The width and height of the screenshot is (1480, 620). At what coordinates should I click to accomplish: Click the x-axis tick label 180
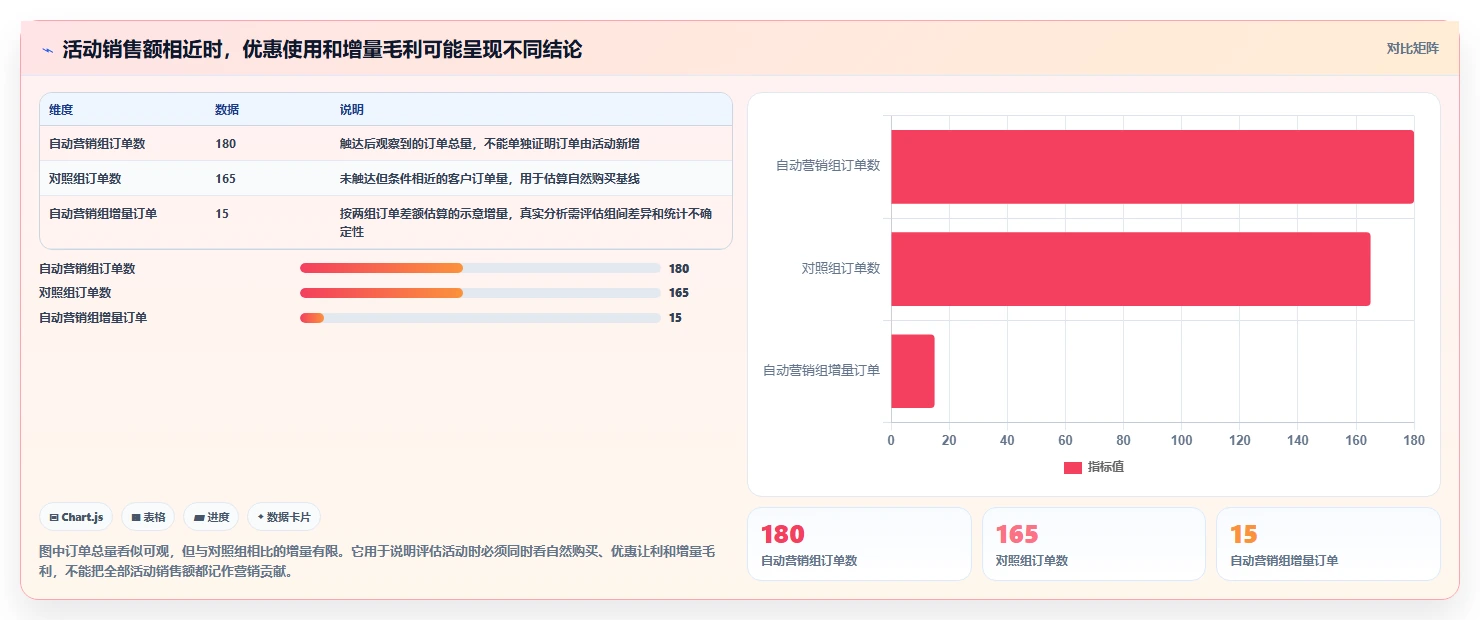1413,440
